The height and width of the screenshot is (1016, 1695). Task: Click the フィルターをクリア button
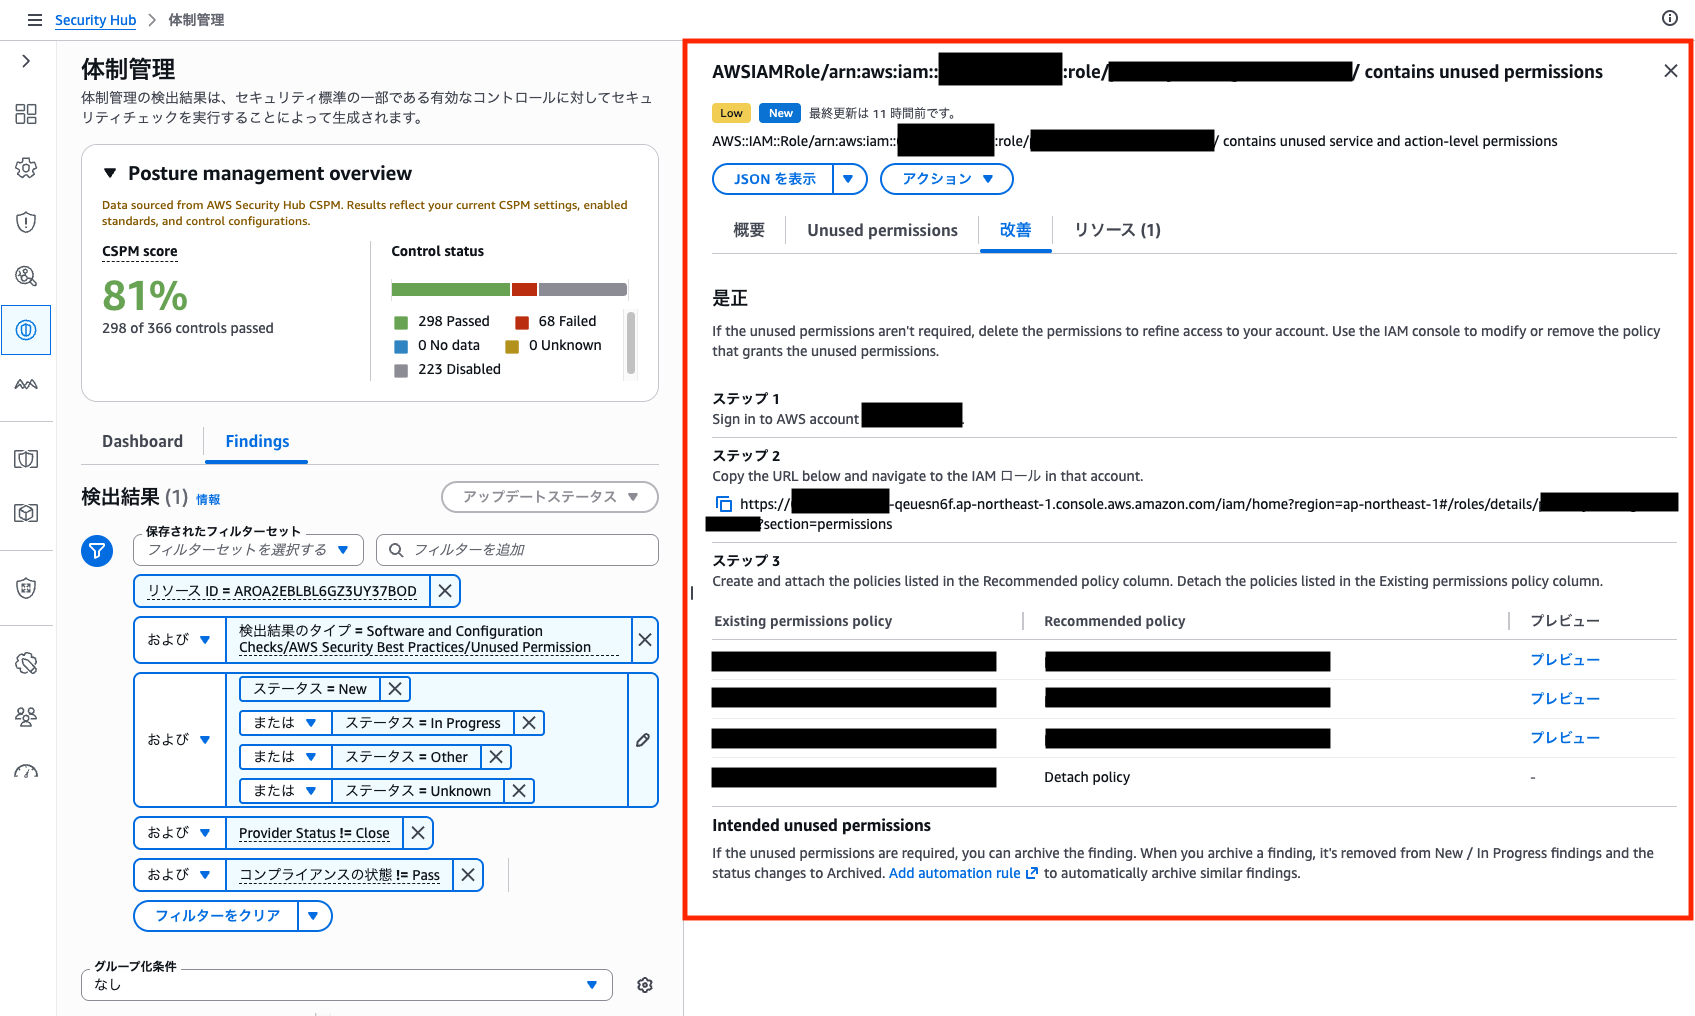pyautogui.click(x=217, y=916)
